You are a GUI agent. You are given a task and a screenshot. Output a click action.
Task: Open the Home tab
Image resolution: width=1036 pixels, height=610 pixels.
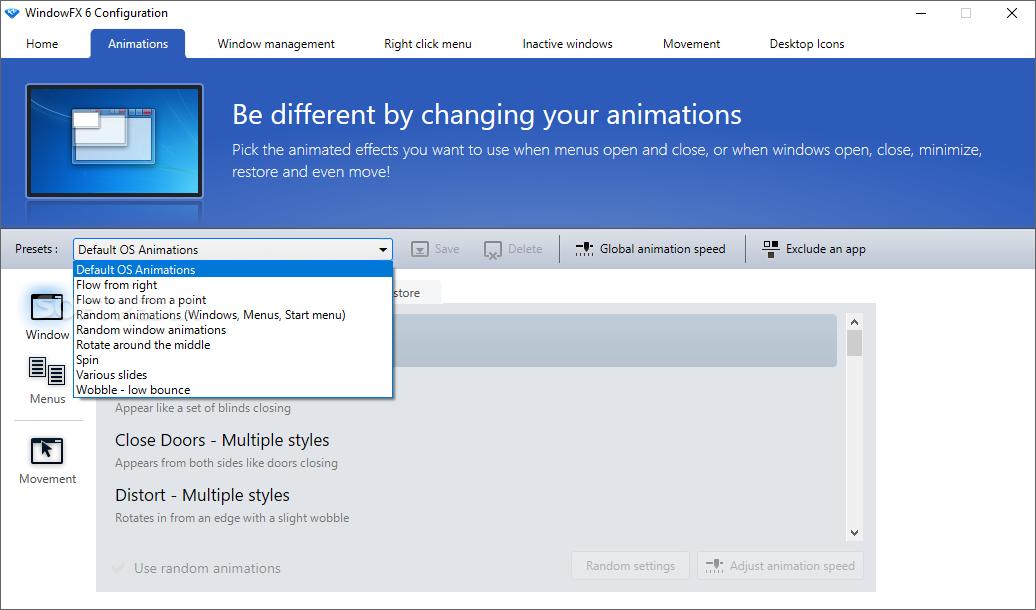point(42,44)
